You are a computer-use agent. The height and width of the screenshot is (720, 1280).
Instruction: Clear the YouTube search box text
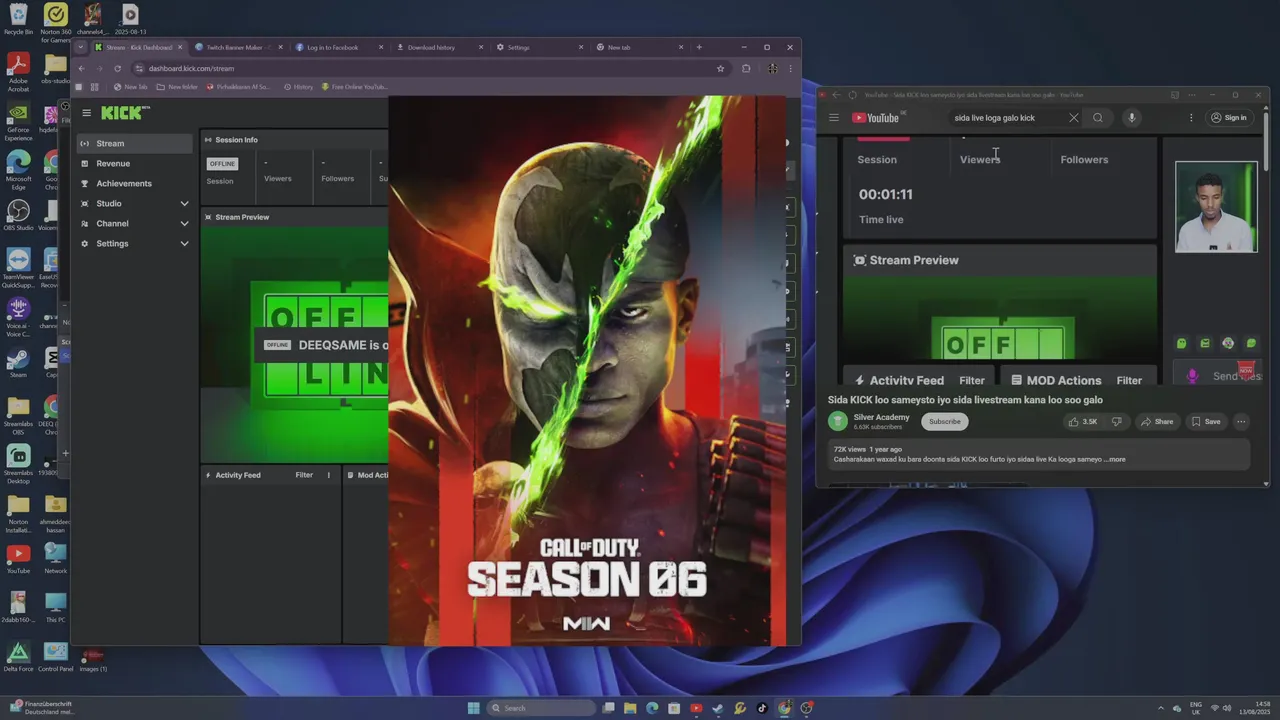[x=1074, y=118]
